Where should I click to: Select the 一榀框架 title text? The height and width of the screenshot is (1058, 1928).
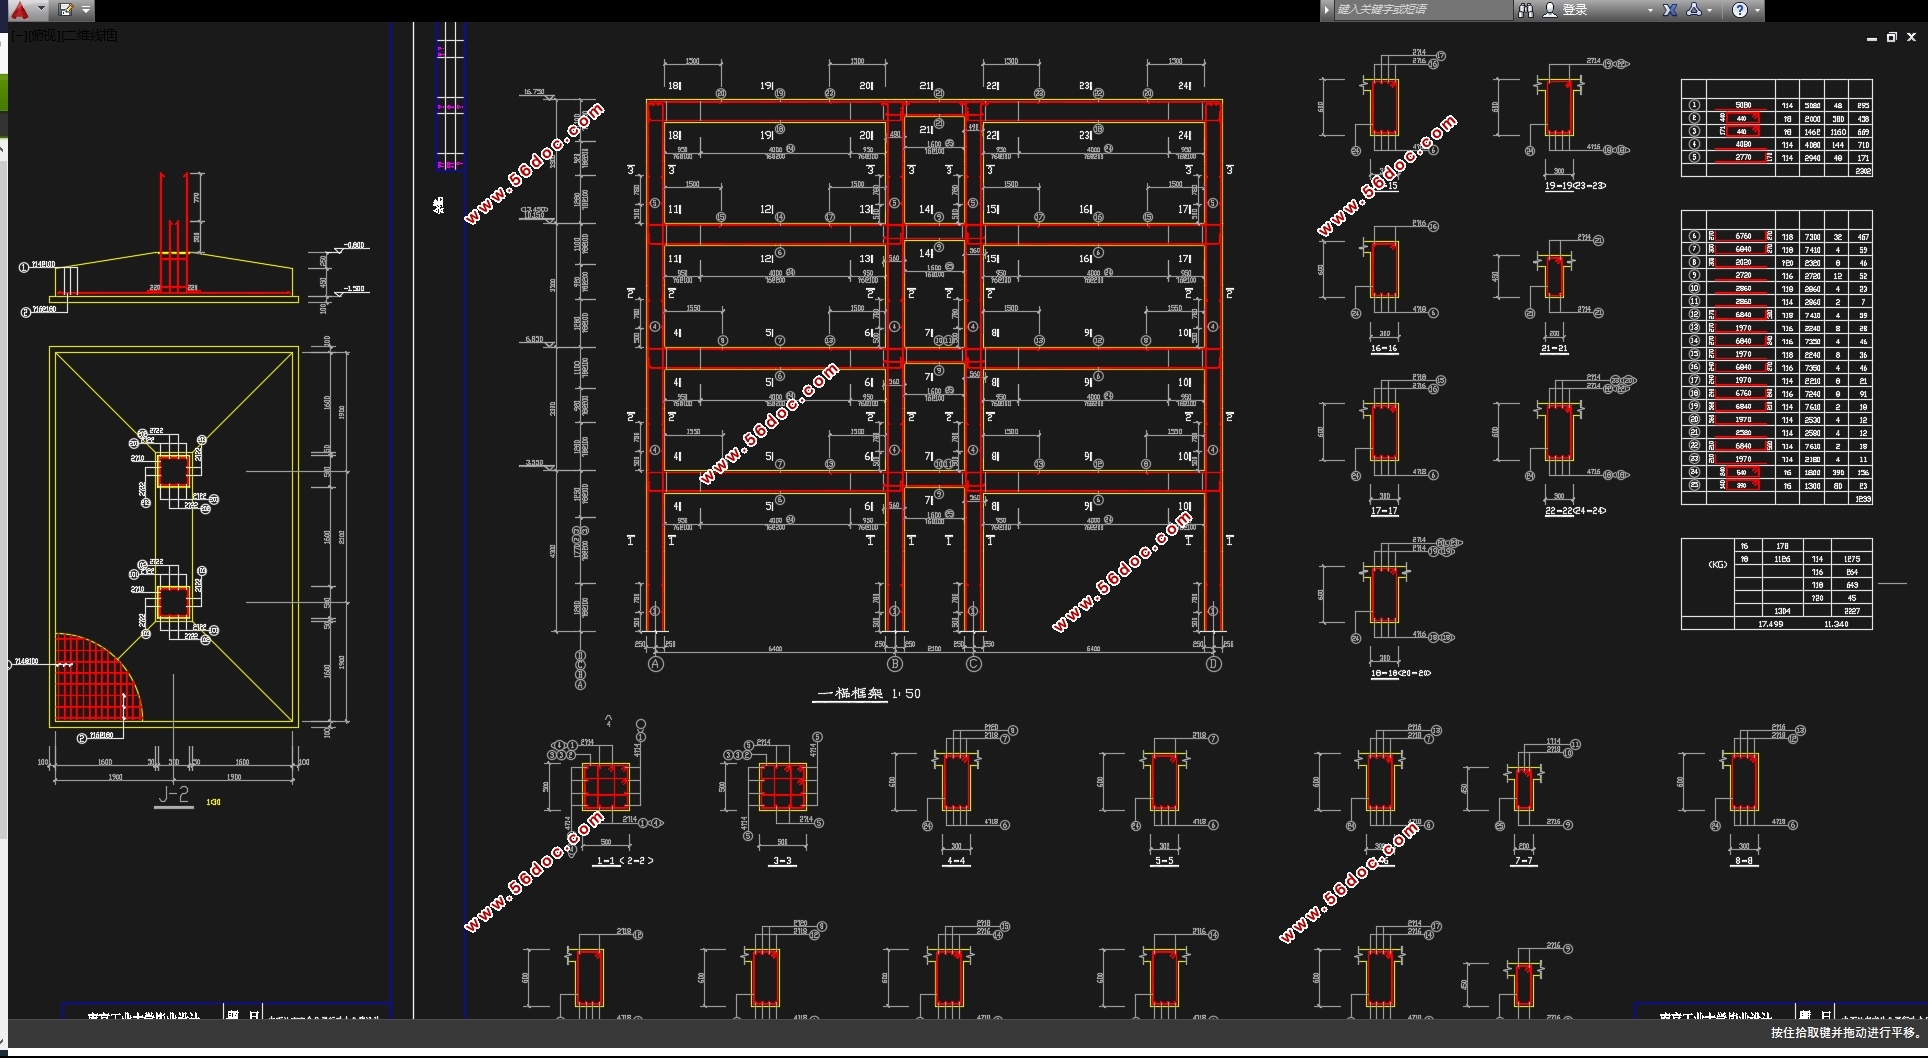coord(851,693)
